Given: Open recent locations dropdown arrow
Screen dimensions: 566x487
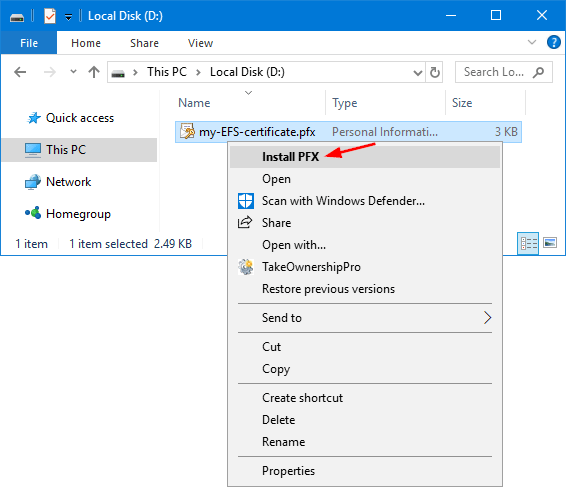Looking at the screenshot, I should [x=73, y=72].
